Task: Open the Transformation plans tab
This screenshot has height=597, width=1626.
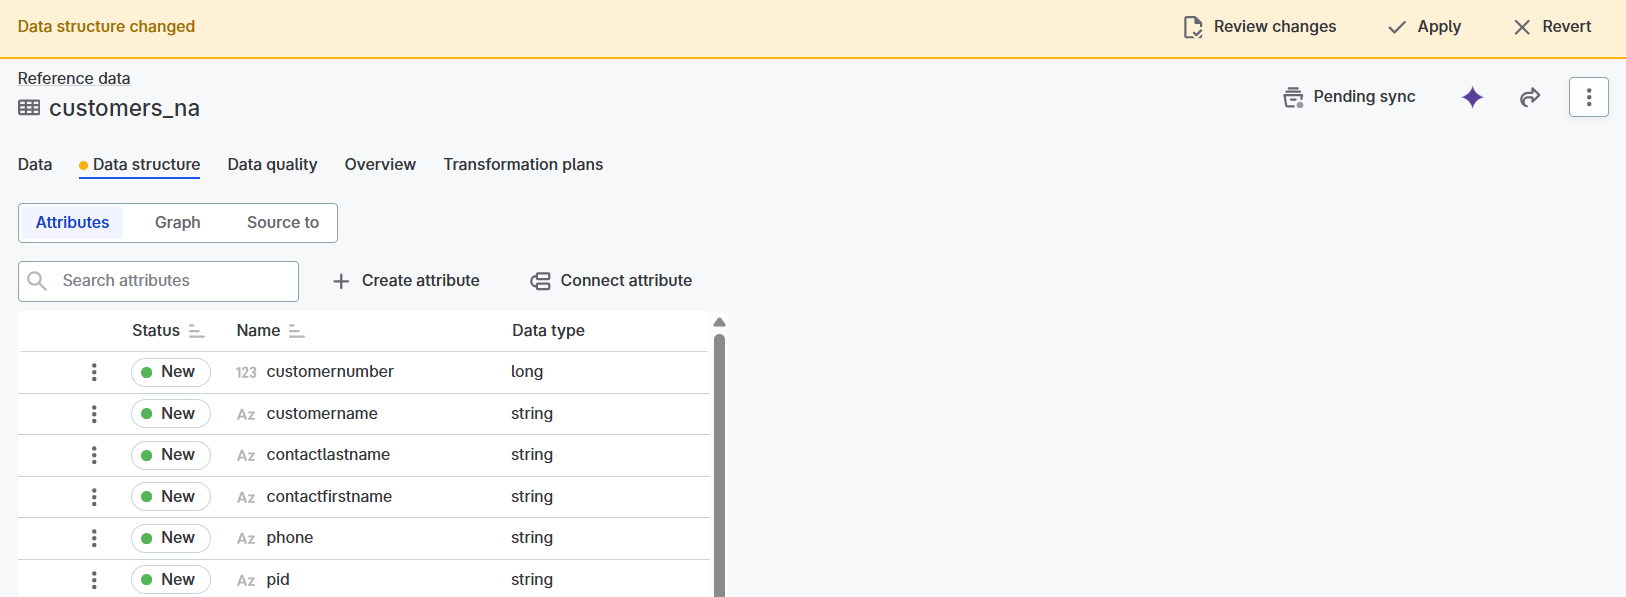Action: (523, 165)
